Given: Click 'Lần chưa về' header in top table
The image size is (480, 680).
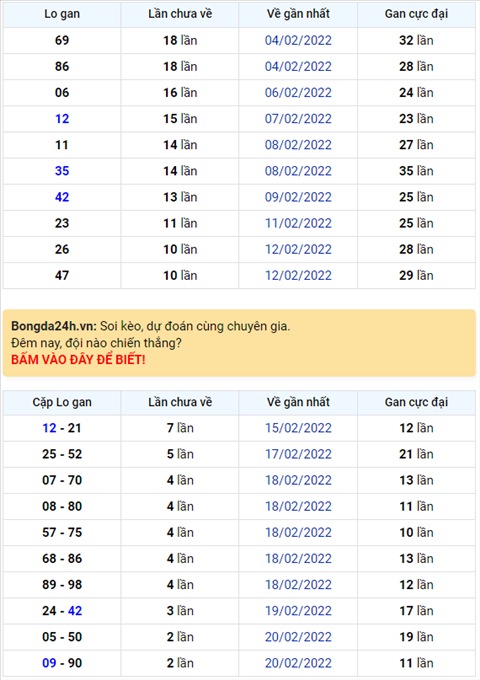Looking at the screenshot, I should click(x=180, y=14).
